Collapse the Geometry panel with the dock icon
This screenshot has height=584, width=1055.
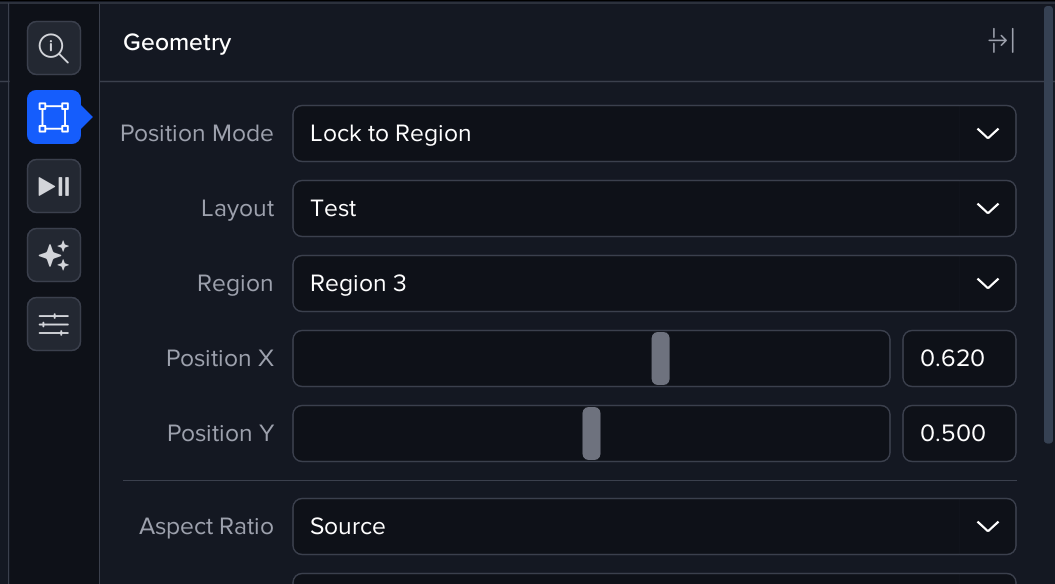click(1001, 41)
